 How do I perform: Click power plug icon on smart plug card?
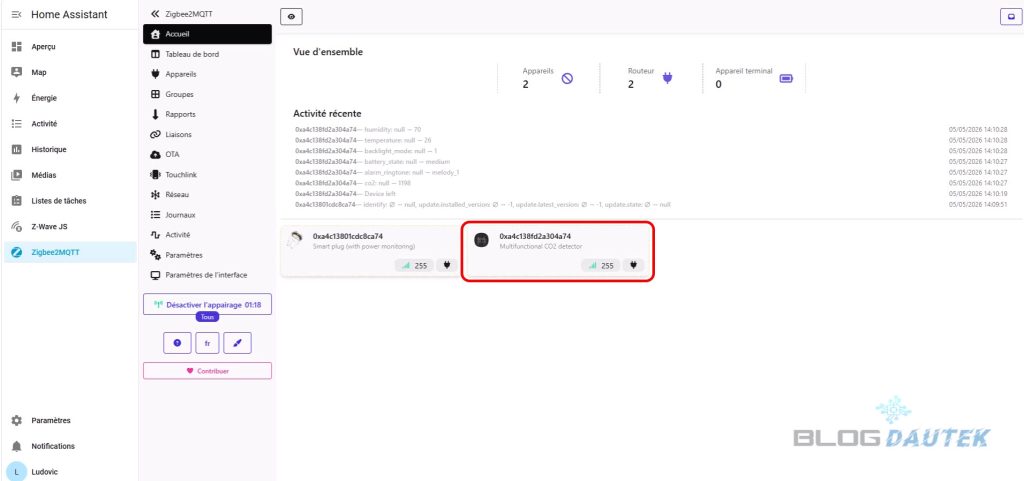click(x=447, y=266)
